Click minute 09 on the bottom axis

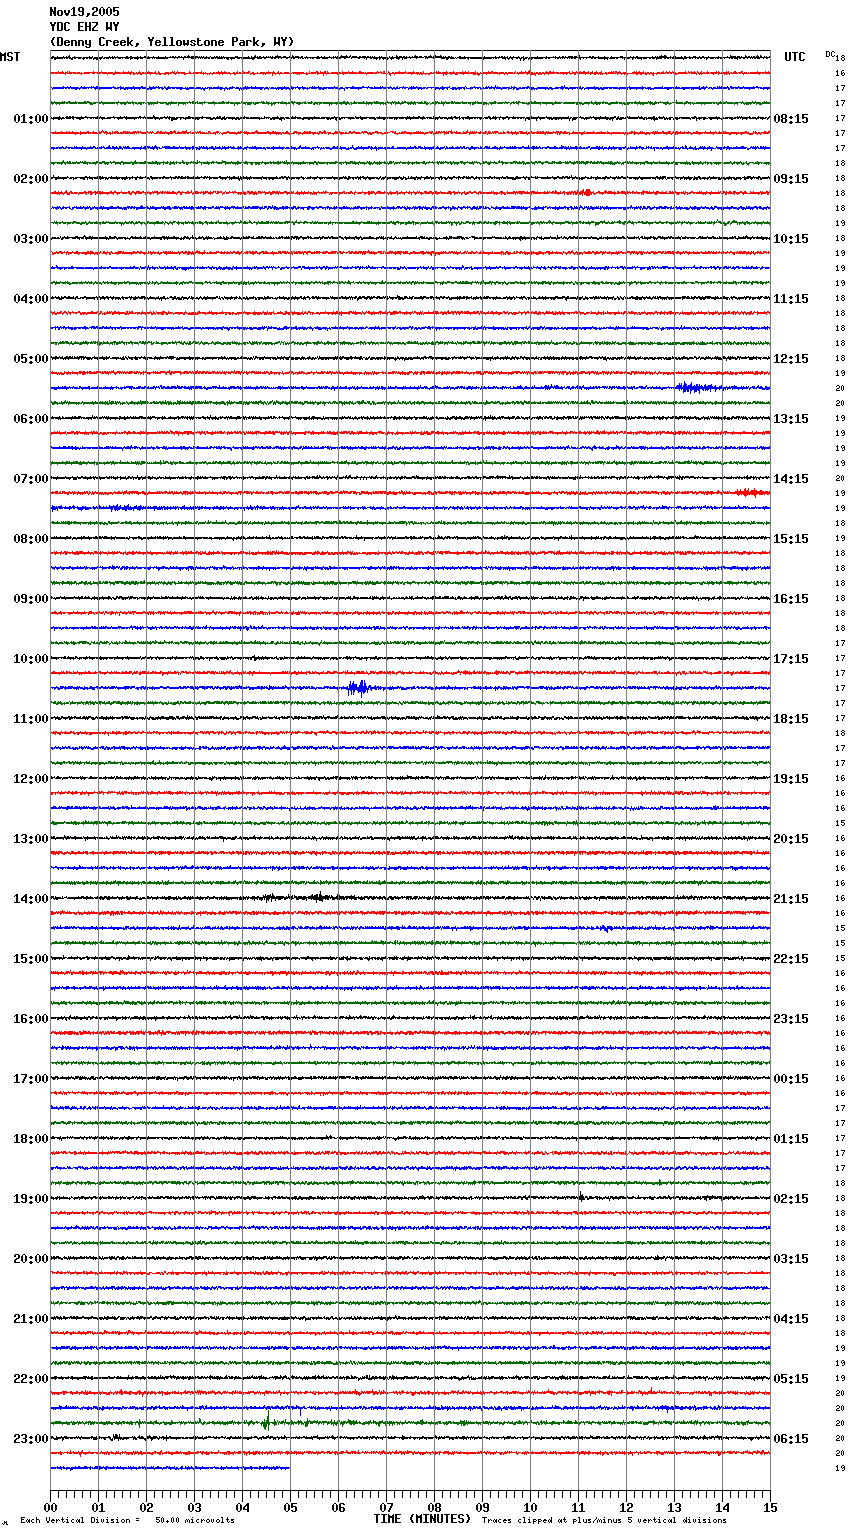pyautogui.click(x=482, y=1508)
